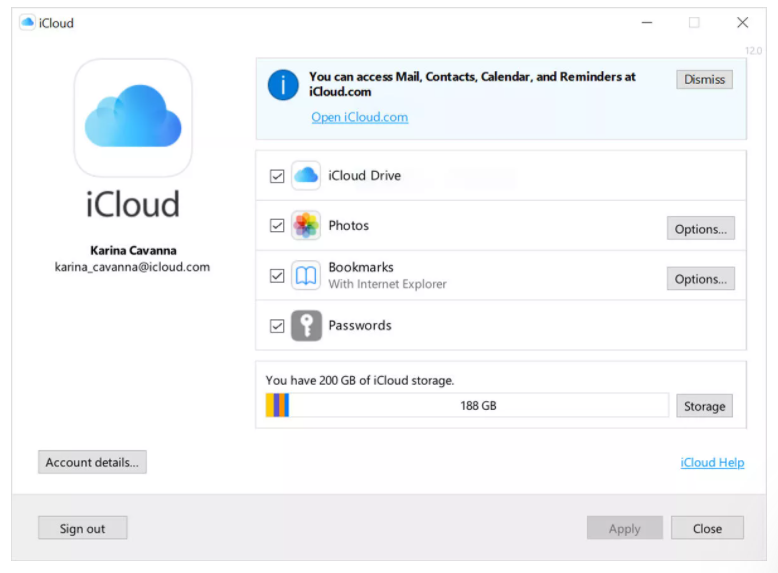This screenshot has width=778, height=573.
Task: Click the 'With Internet Explorer' subtitle
Action: pos(388,284)
